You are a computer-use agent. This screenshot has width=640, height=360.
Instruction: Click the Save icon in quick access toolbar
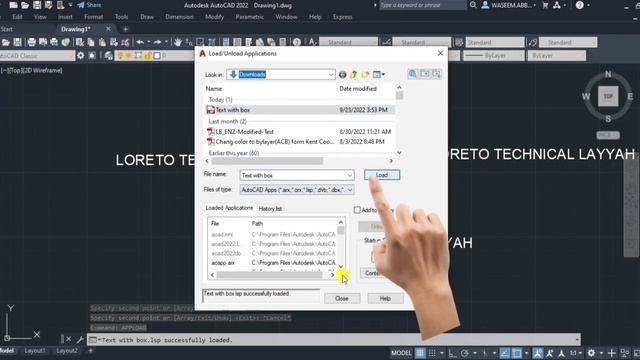[x=37, y=5]
